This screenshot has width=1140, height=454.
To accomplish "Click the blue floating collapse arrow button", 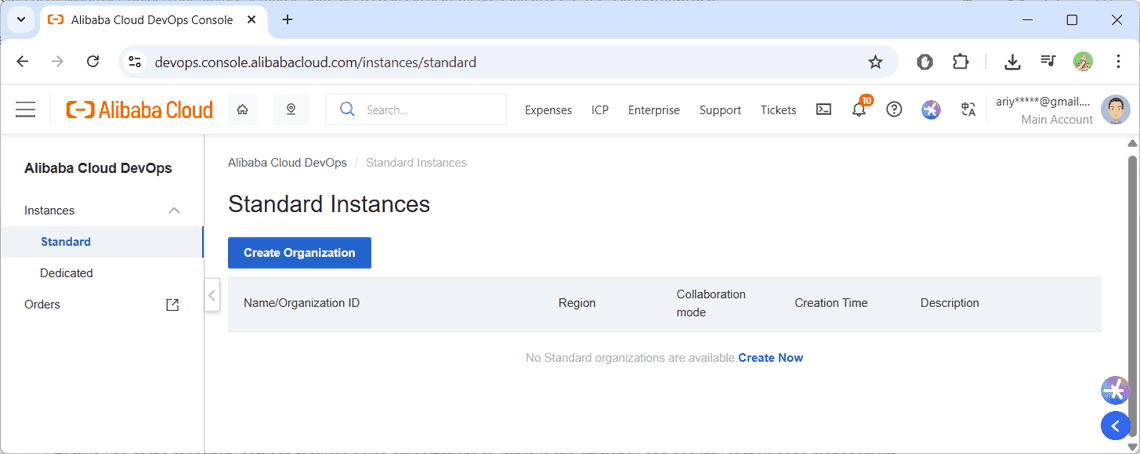I will (x=1115, y=426).
